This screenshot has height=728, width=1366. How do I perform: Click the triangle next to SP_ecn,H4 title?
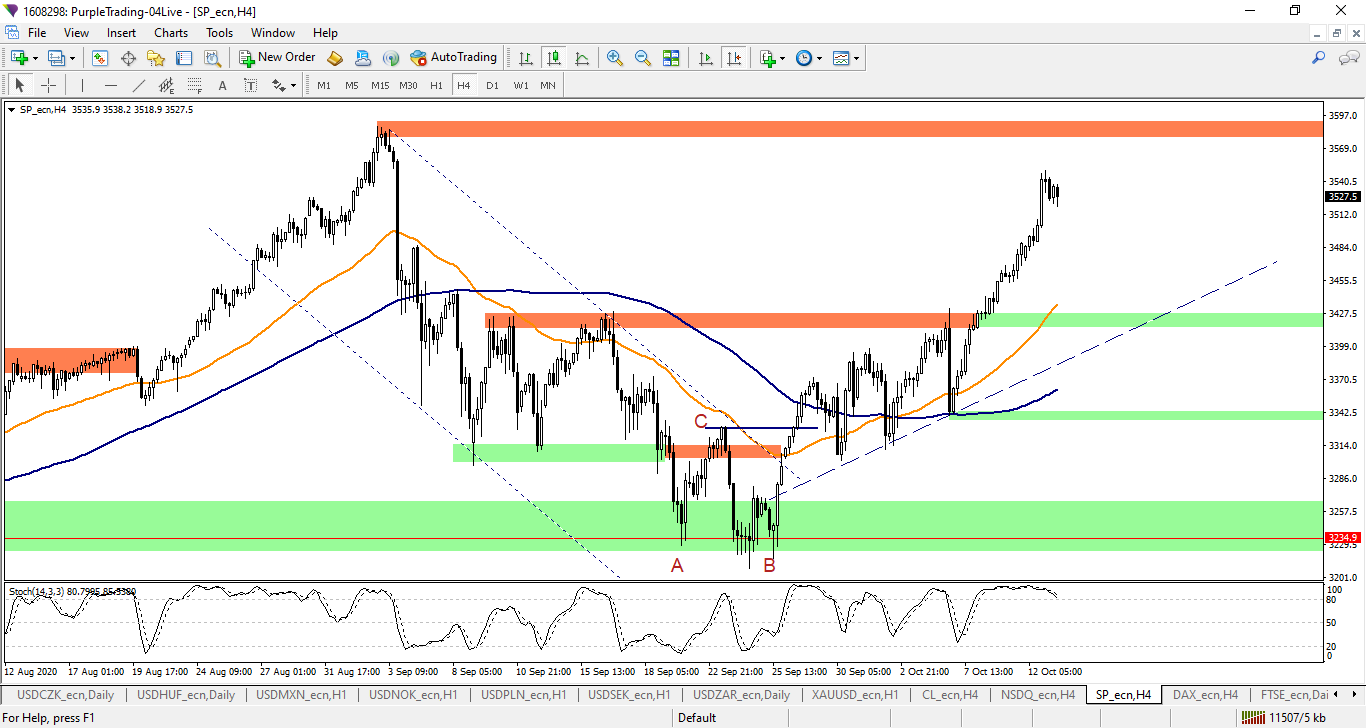tap(11, 110)
